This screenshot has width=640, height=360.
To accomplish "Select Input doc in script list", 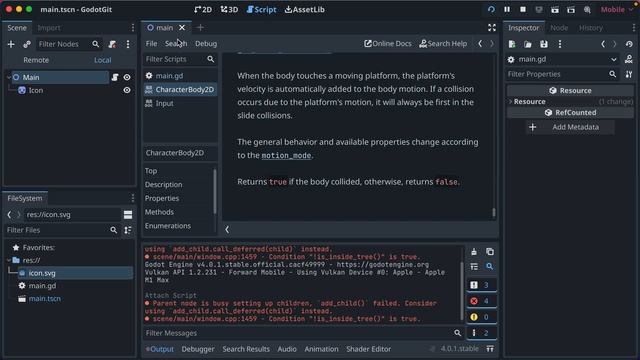I will click(x=164, y=103).
